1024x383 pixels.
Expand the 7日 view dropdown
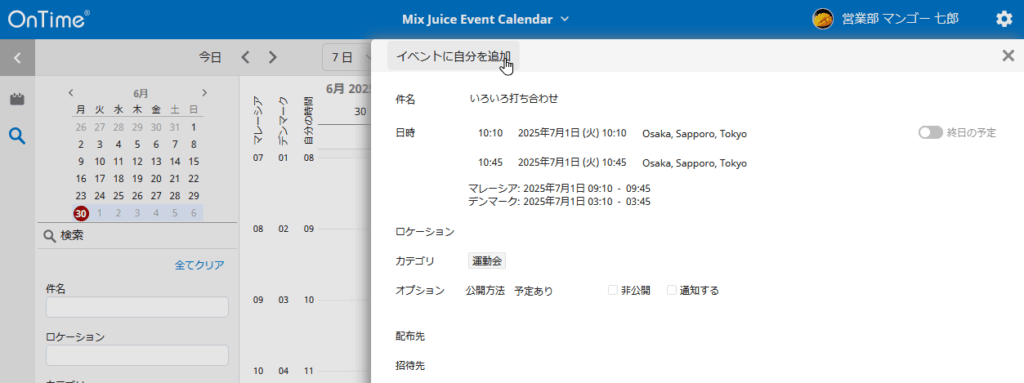pyautogui.click(x=346, y=58)
